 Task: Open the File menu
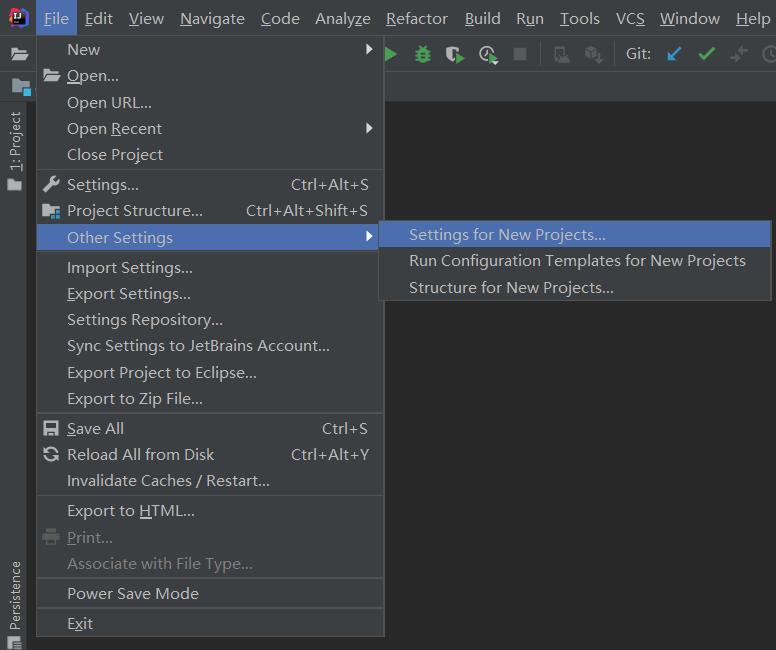tap(56, 18)
